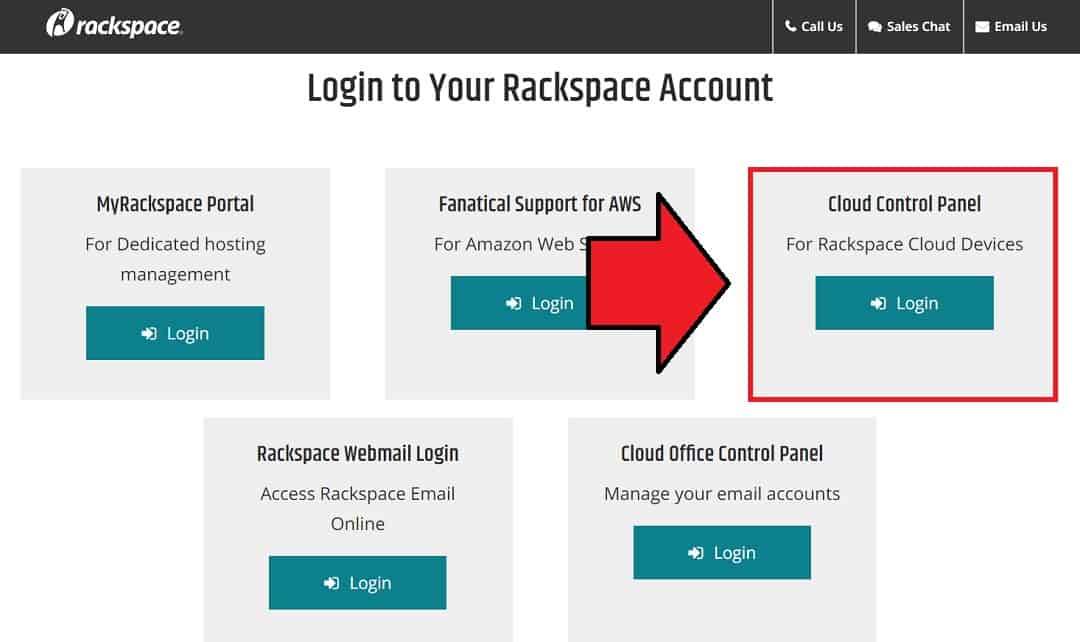The image size is (1080, 642).
Task: Open the Call Us header link
Action: [814, 27]
